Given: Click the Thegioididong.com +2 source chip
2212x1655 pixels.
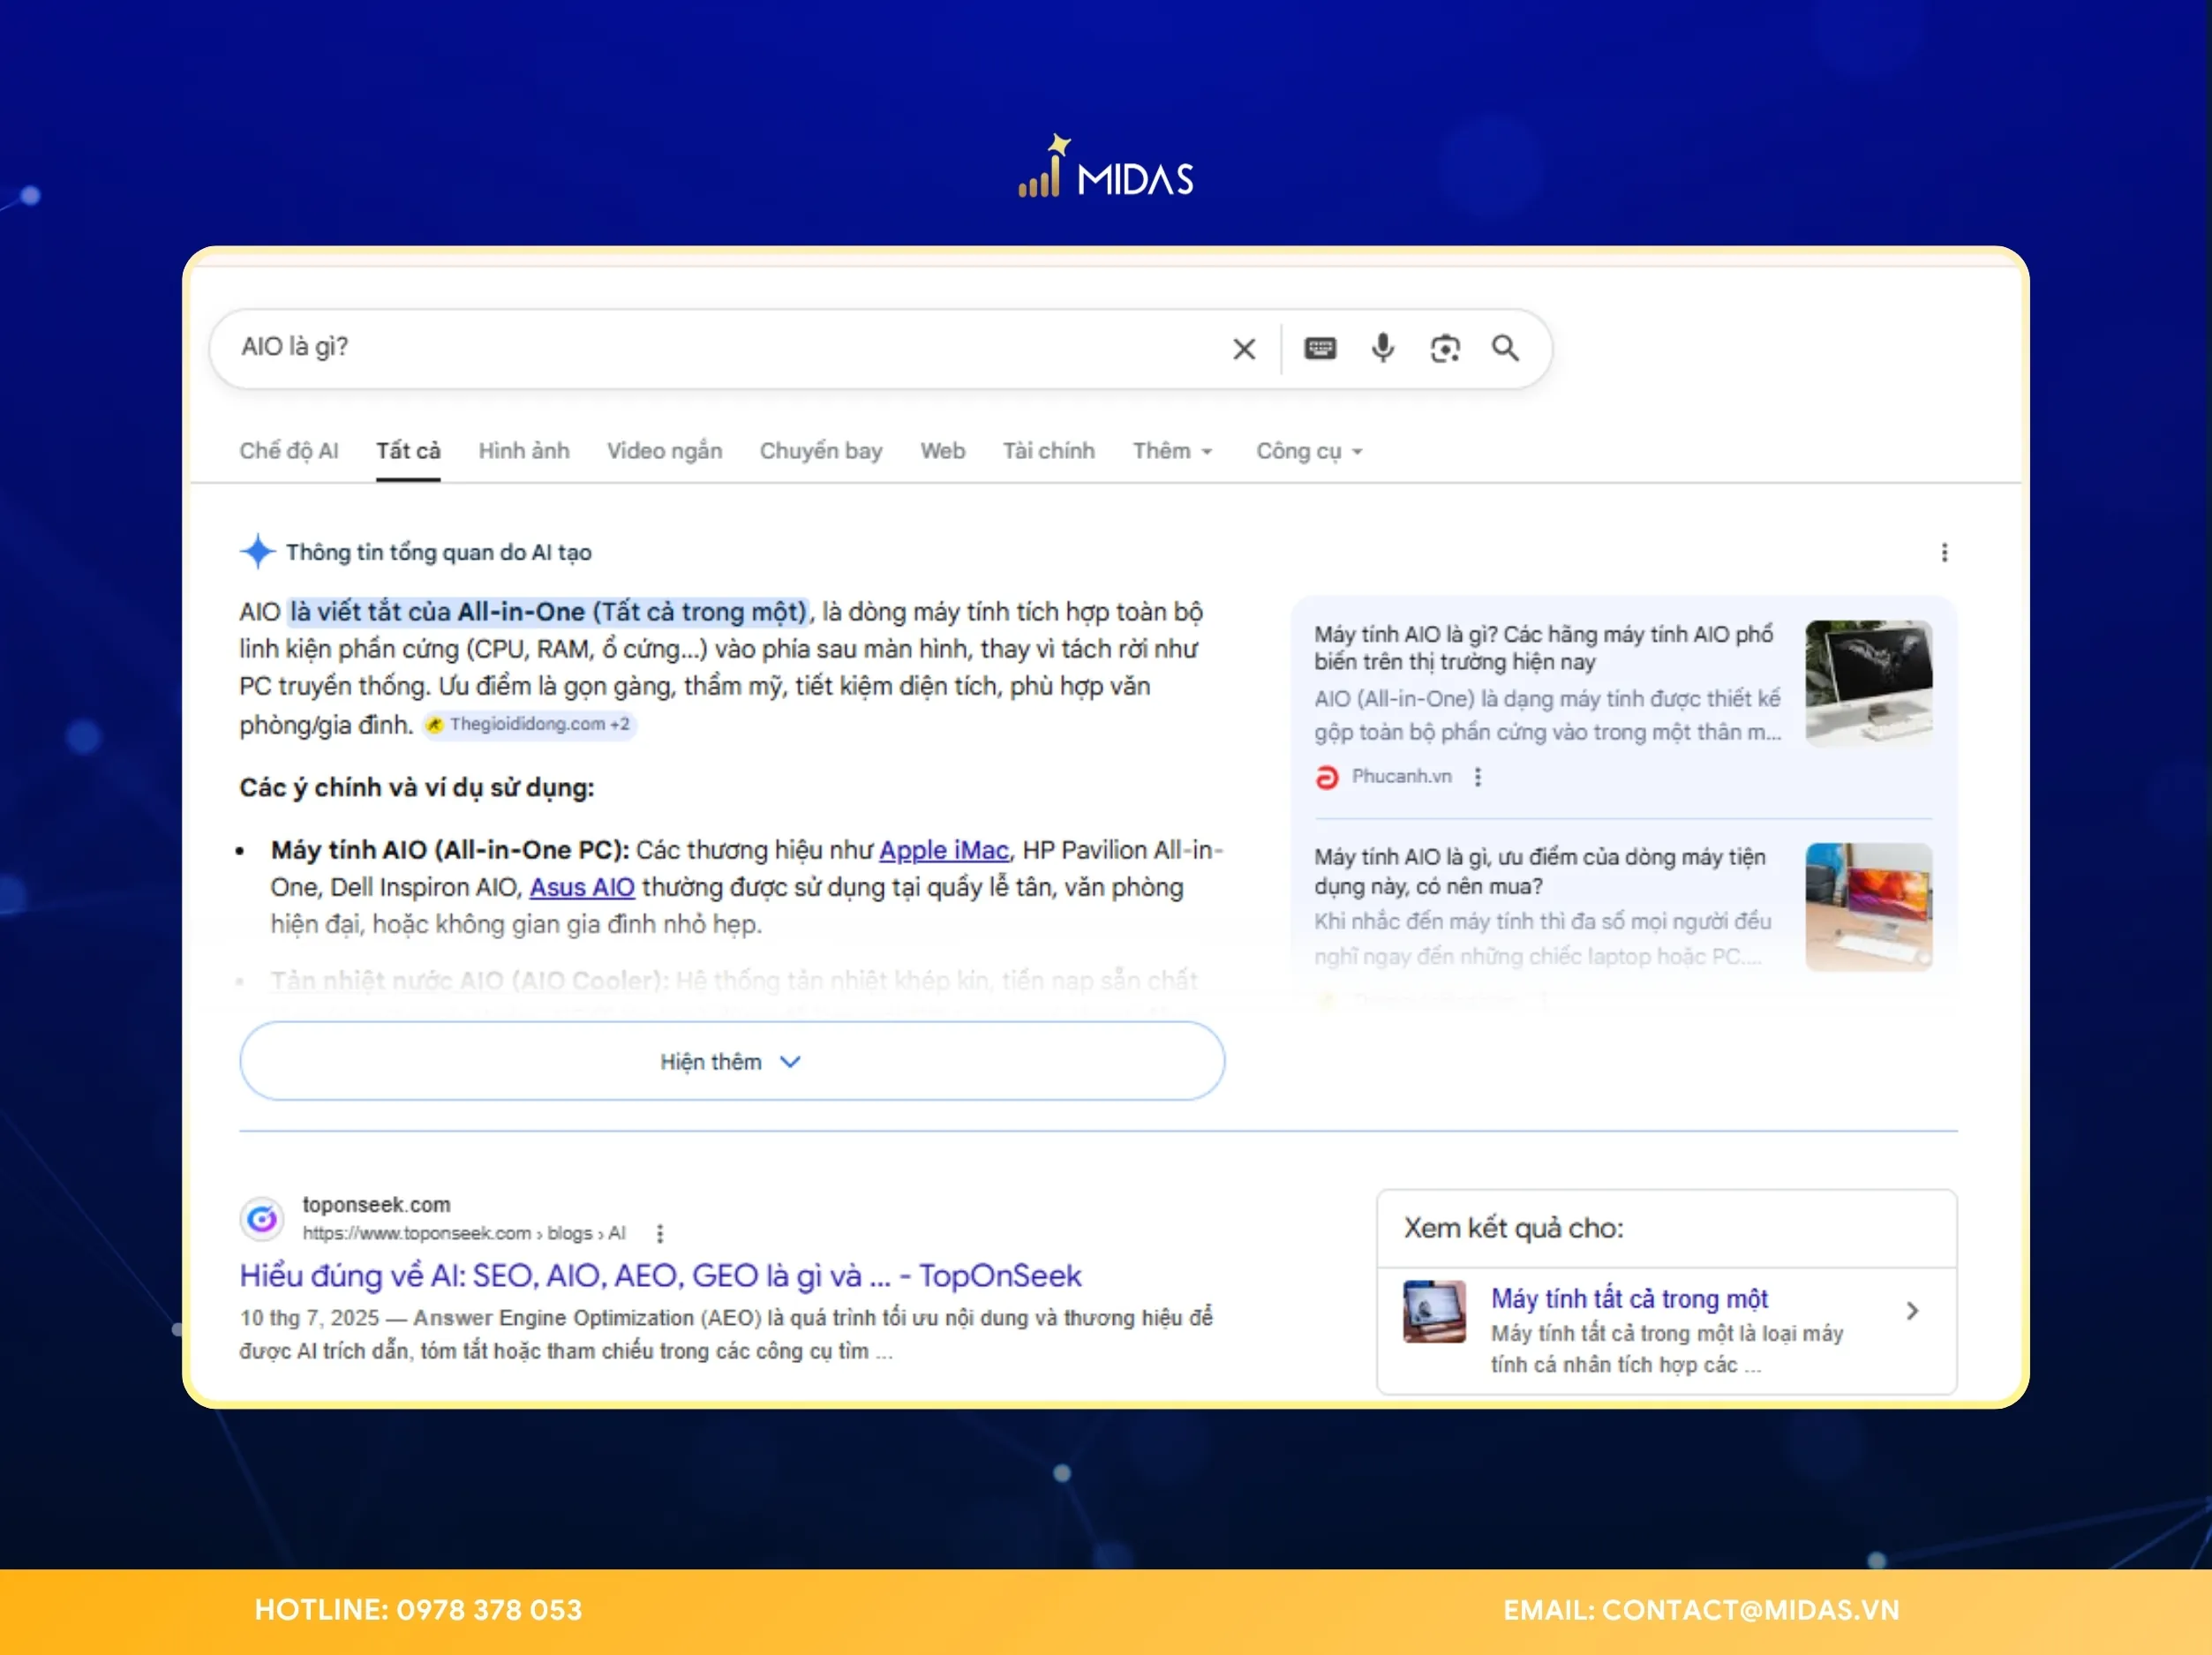Looking at the screenshot, I should [x=528, y=724].
